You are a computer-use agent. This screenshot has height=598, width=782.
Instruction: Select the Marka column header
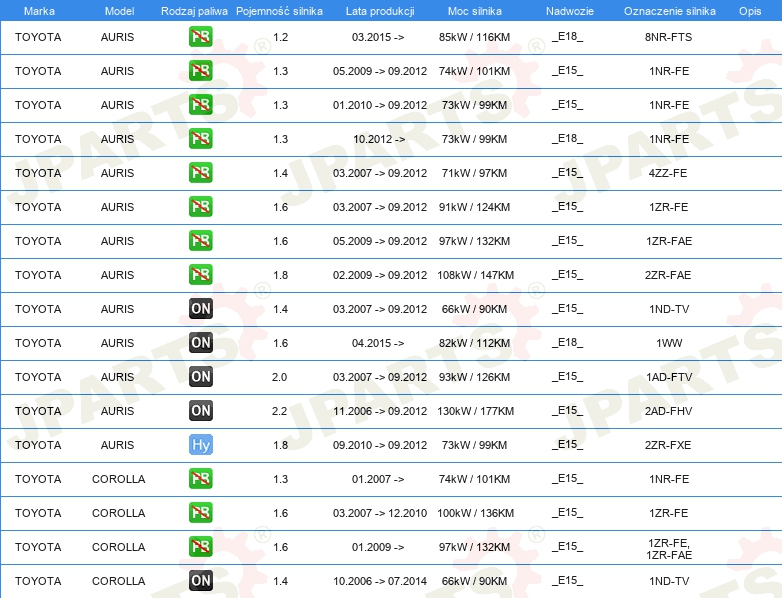(x=39, y=11)
